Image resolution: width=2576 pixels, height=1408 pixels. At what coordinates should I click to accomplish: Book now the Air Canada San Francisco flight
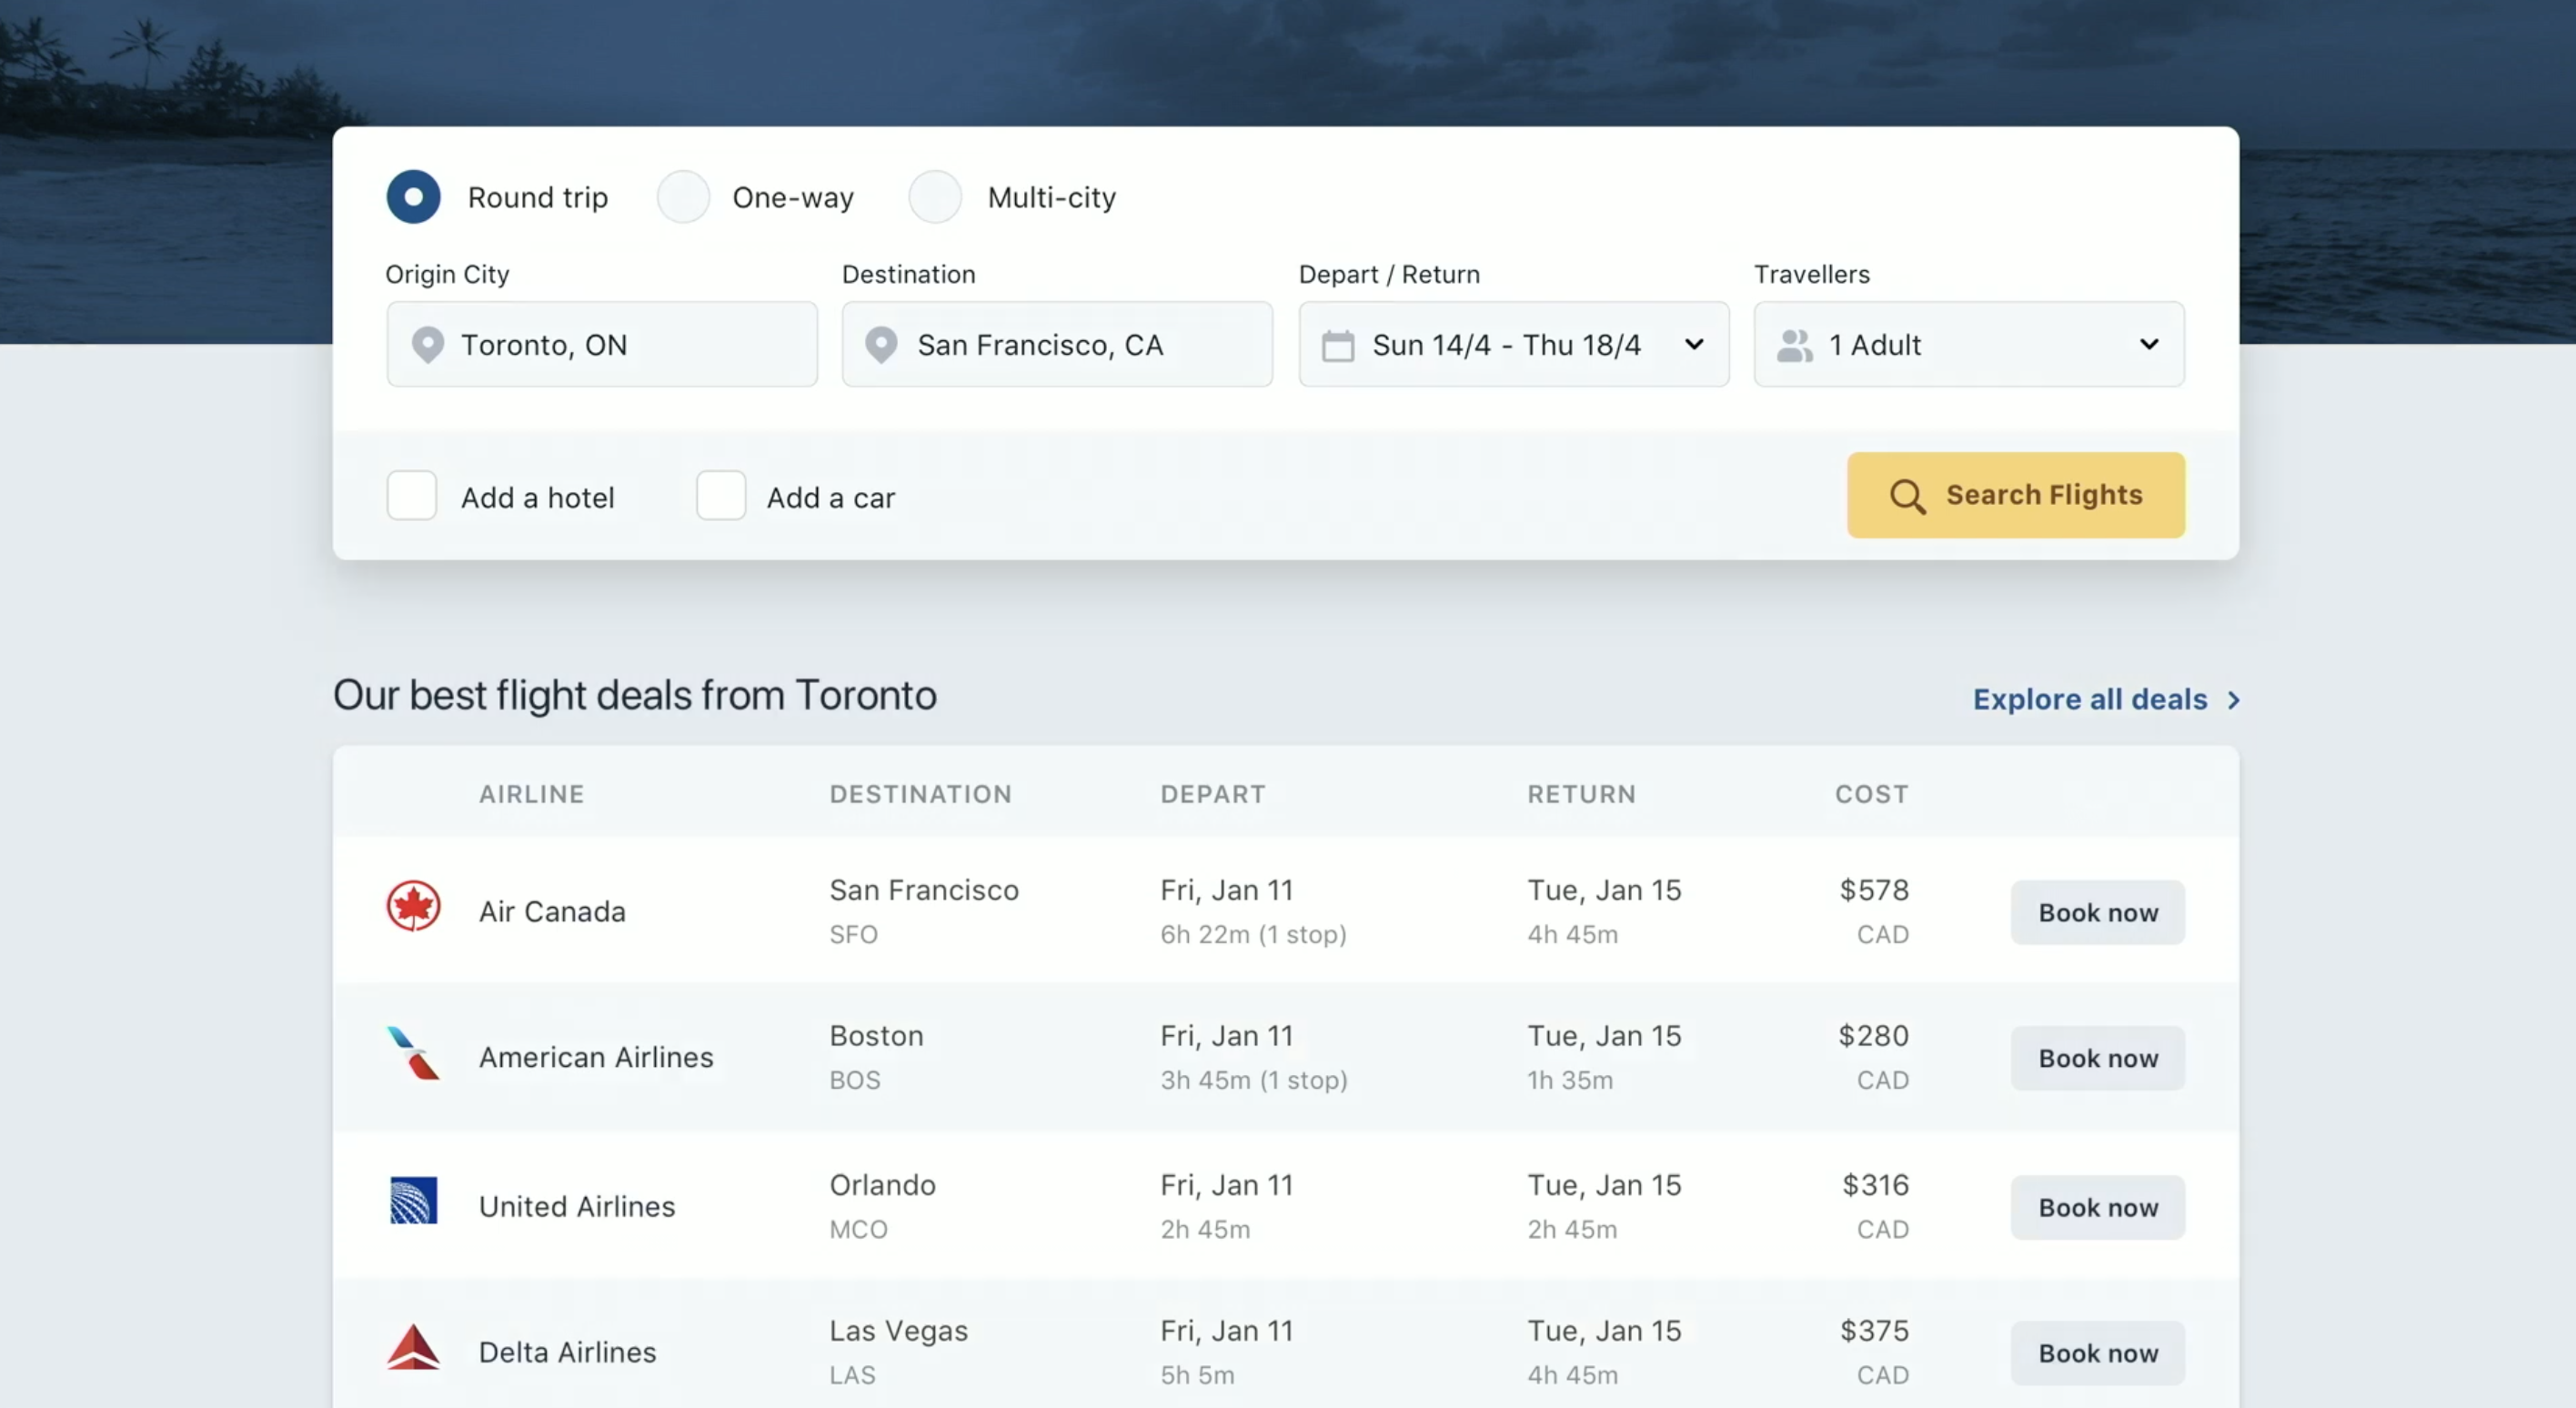click(x=2097, y=912)
